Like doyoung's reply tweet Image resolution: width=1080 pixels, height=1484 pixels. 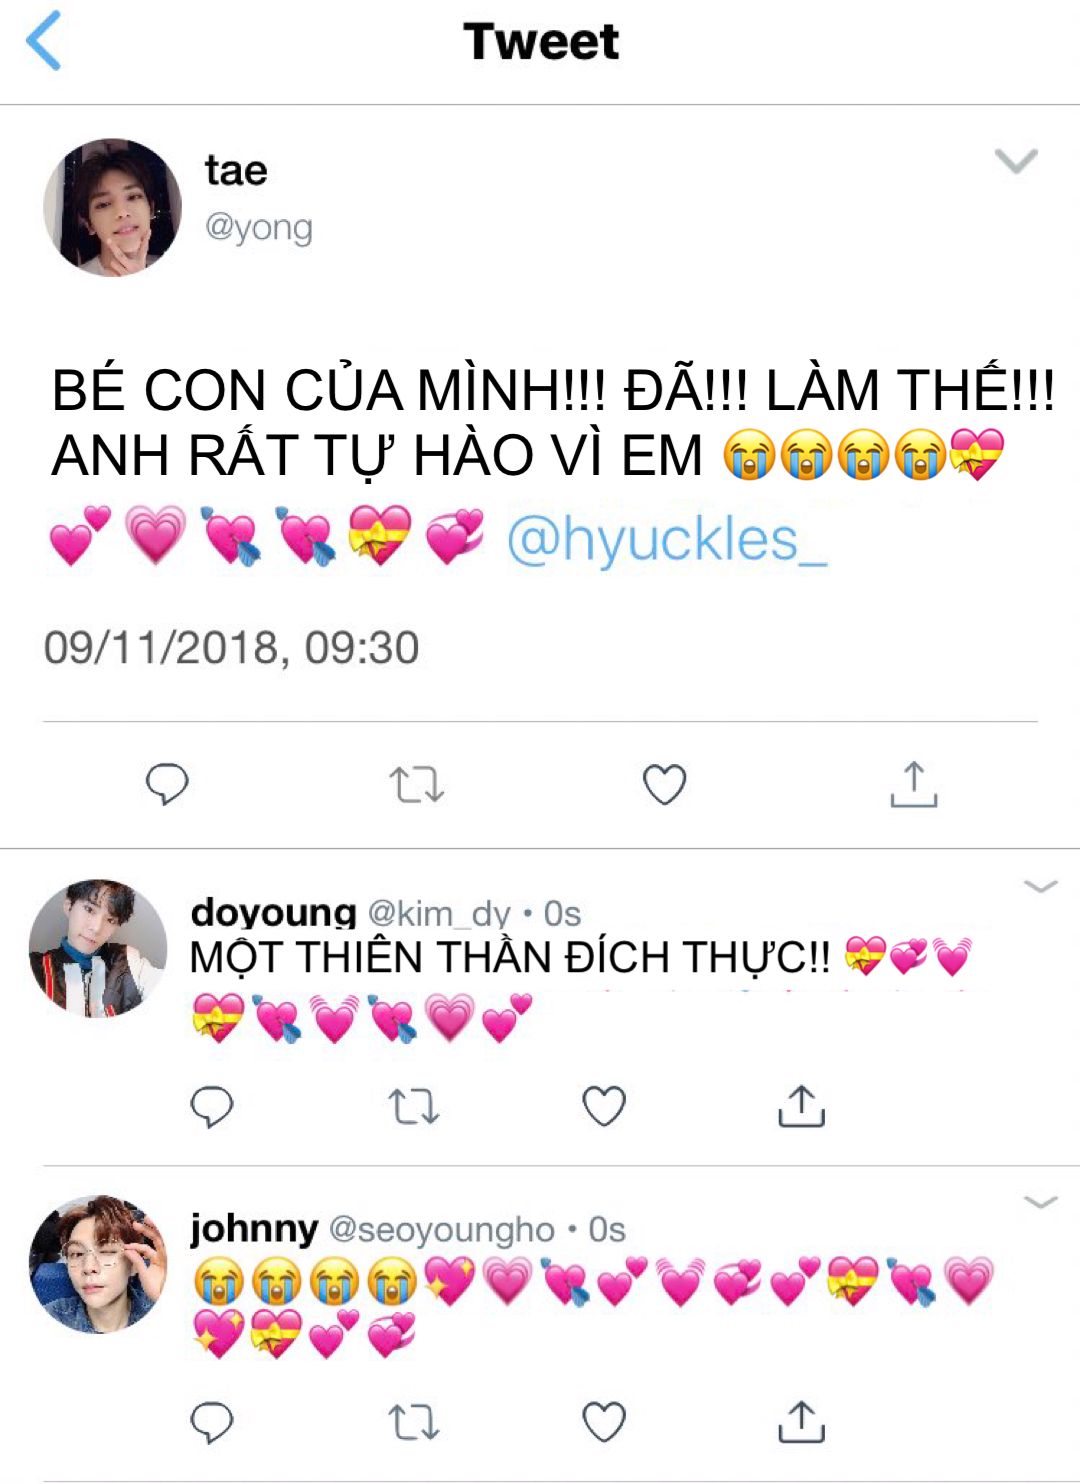click(604, 1106)
